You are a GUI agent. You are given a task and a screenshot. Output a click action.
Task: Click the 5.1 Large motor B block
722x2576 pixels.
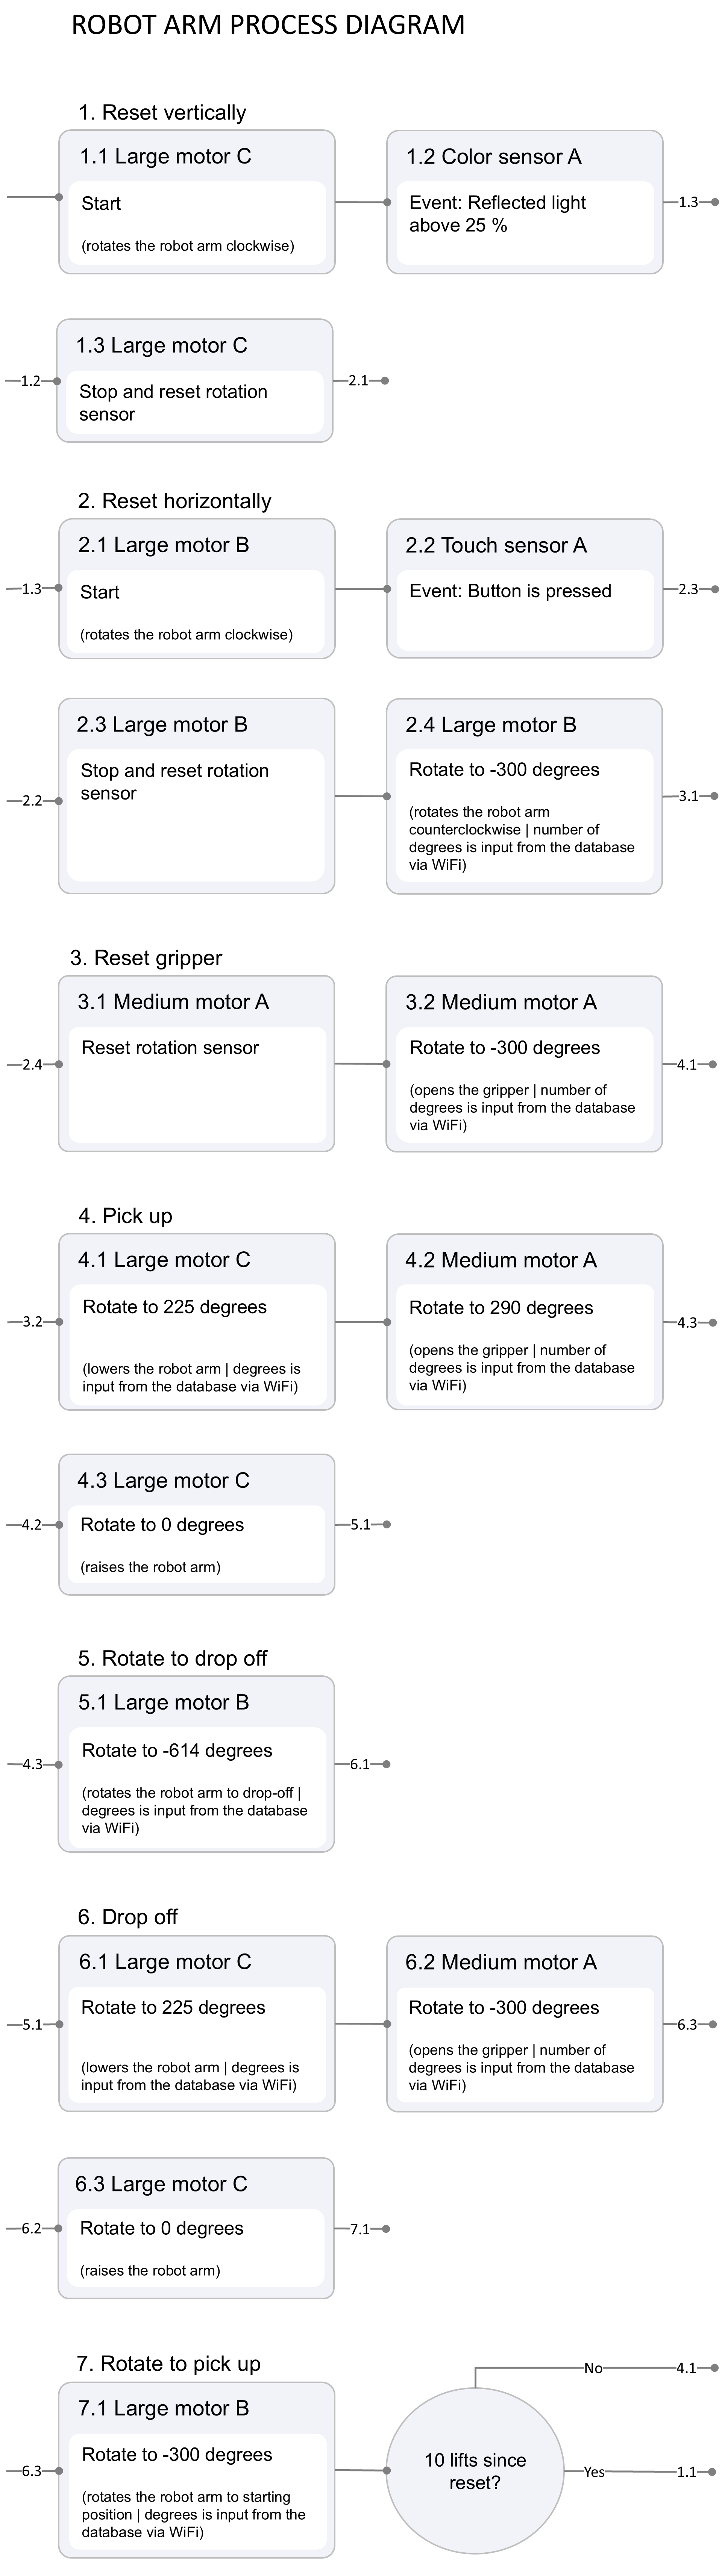pos(196,1764)
